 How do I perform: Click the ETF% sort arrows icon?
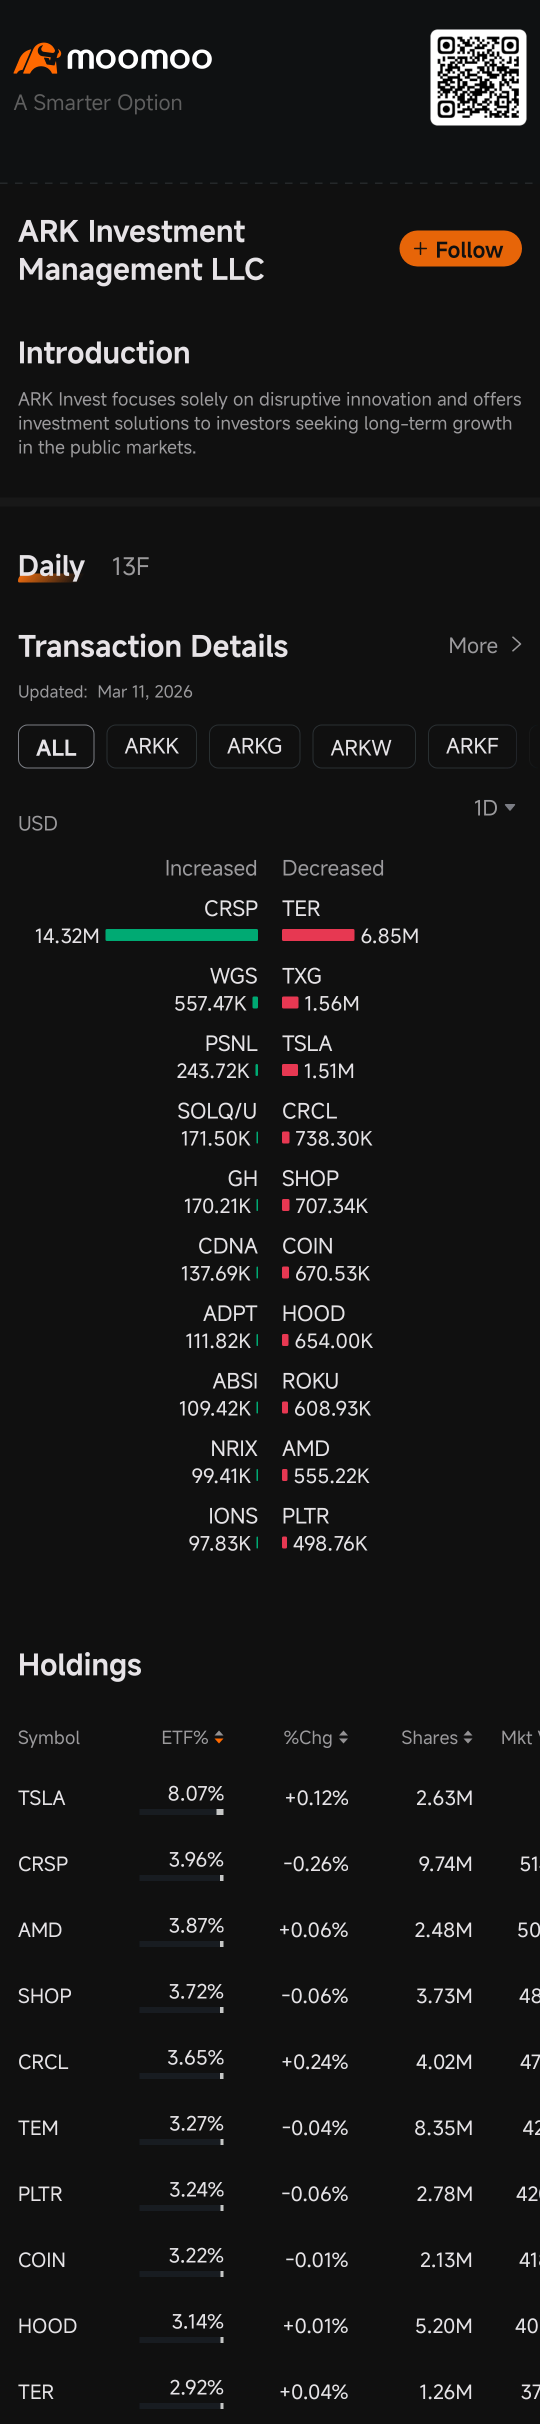click(219, 1737)
